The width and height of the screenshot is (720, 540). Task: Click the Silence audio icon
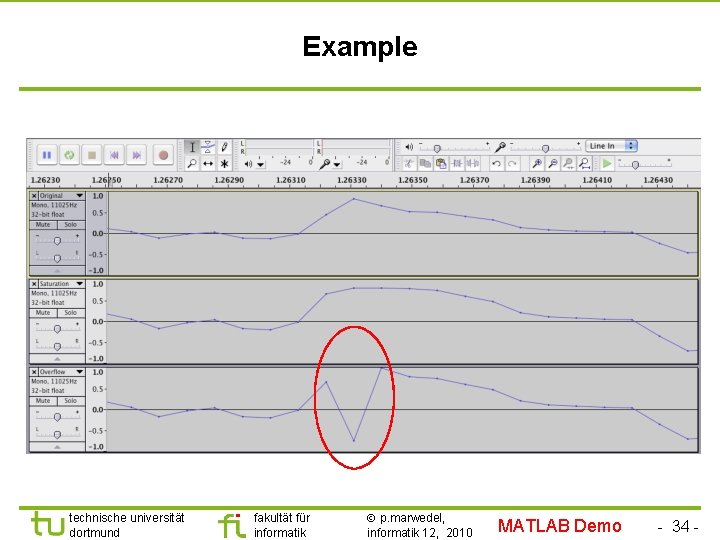click(x=472, y=163)
